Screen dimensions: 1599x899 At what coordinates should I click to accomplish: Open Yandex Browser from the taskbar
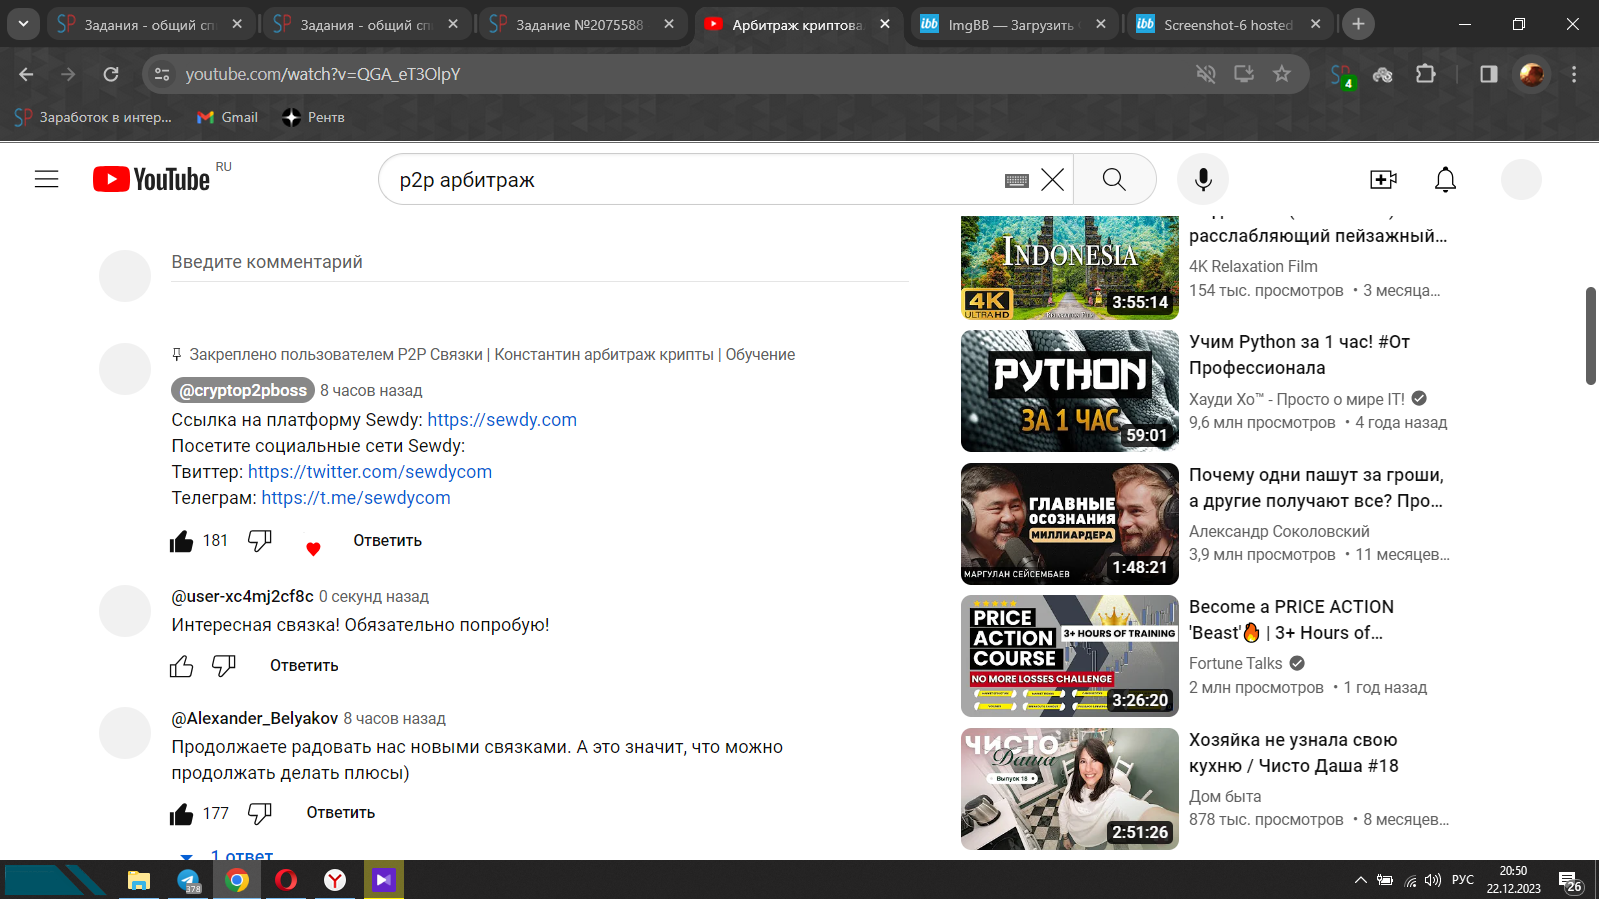coord(335,880)
